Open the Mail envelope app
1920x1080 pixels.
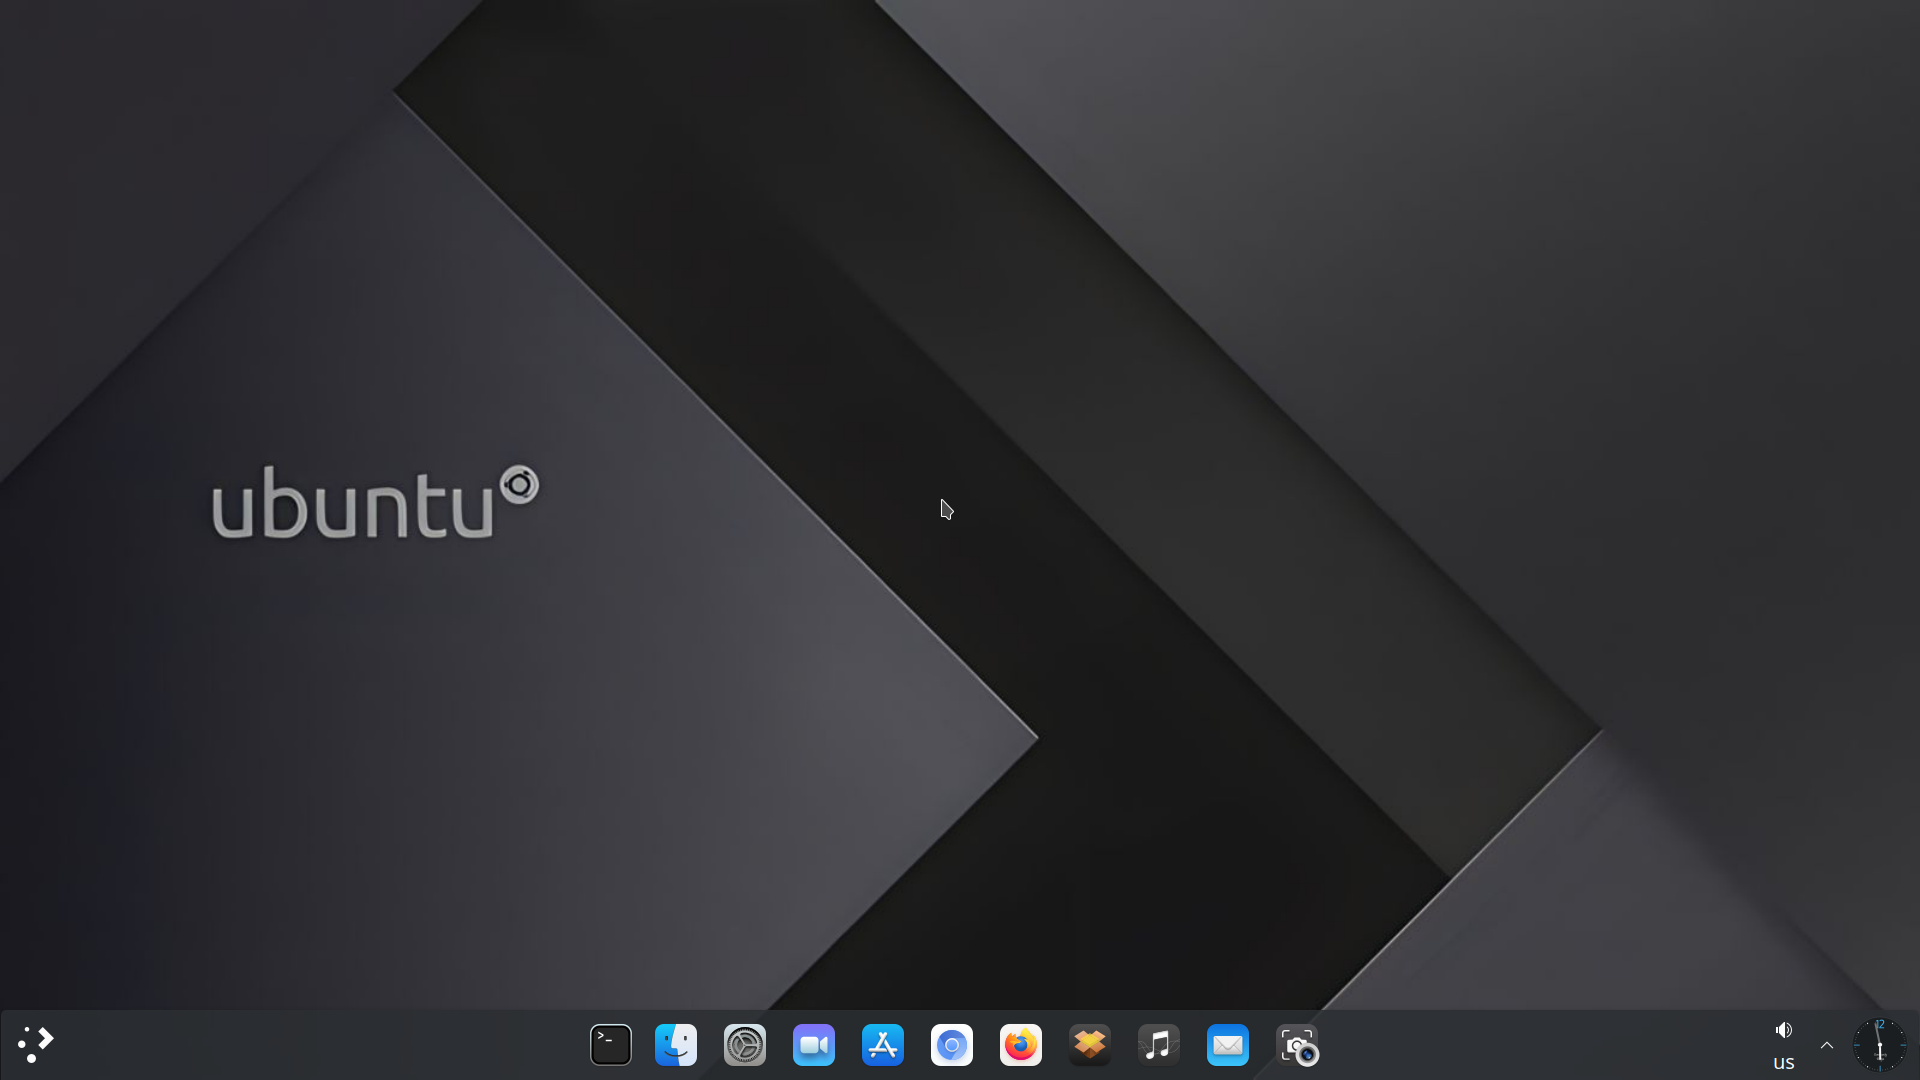1228,1045
